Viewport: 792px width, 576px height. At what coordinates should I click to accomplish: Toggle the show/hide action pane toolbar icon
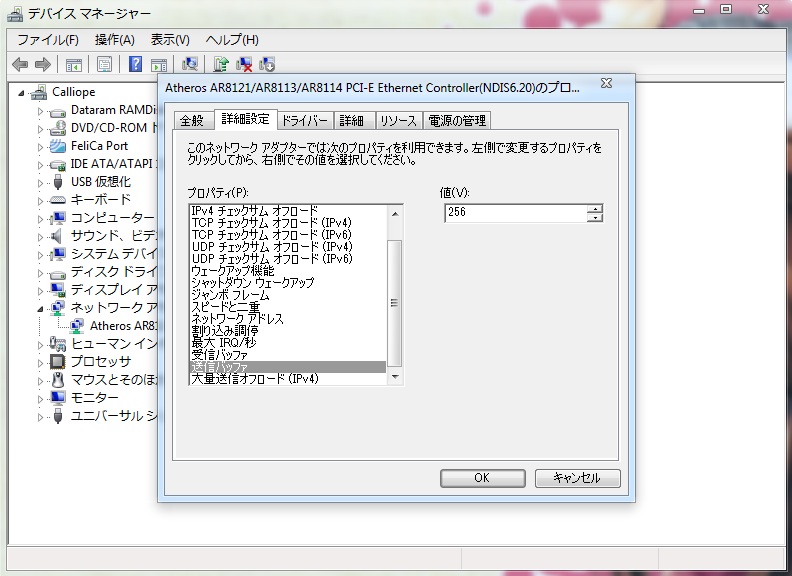(159, 65)
